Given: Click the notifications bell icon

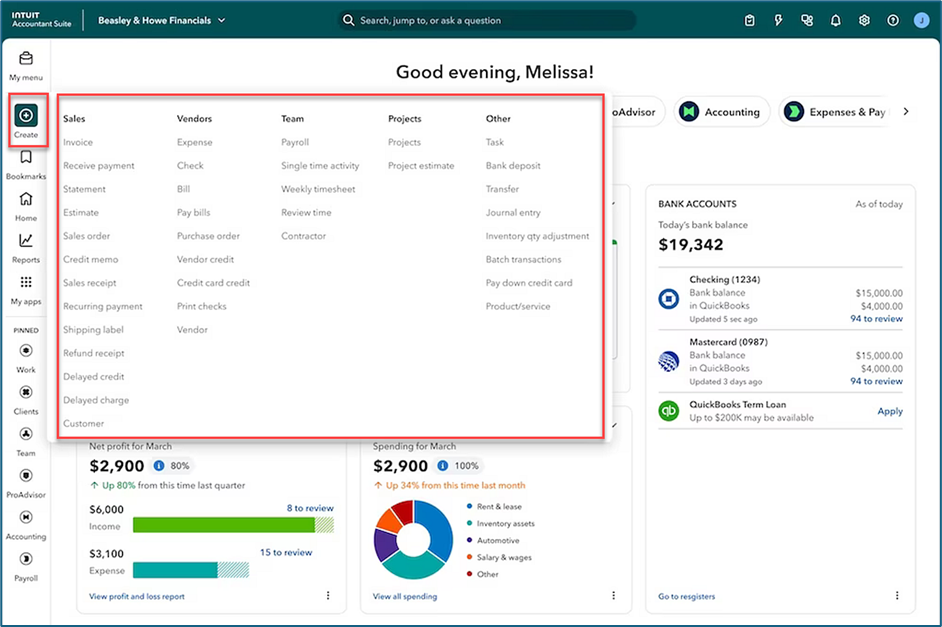Looking at the screenshot, I should 836,20.
